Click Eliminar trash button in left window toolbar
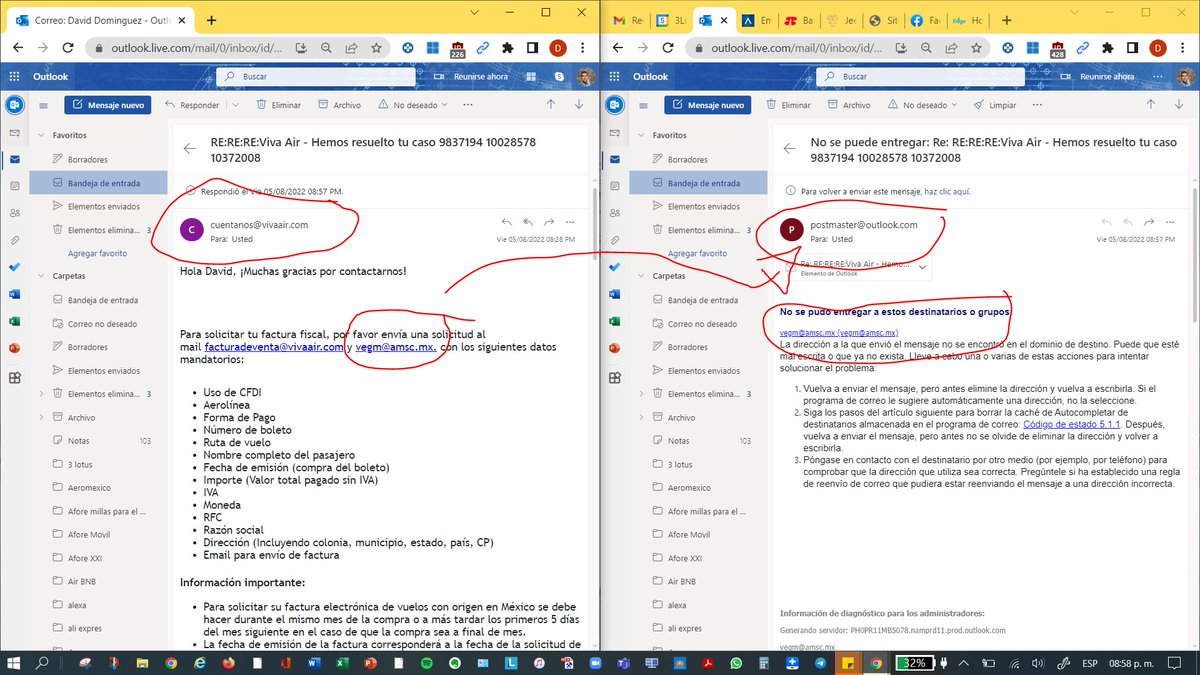Screen dimensions: 1200x675 [279, 105]
